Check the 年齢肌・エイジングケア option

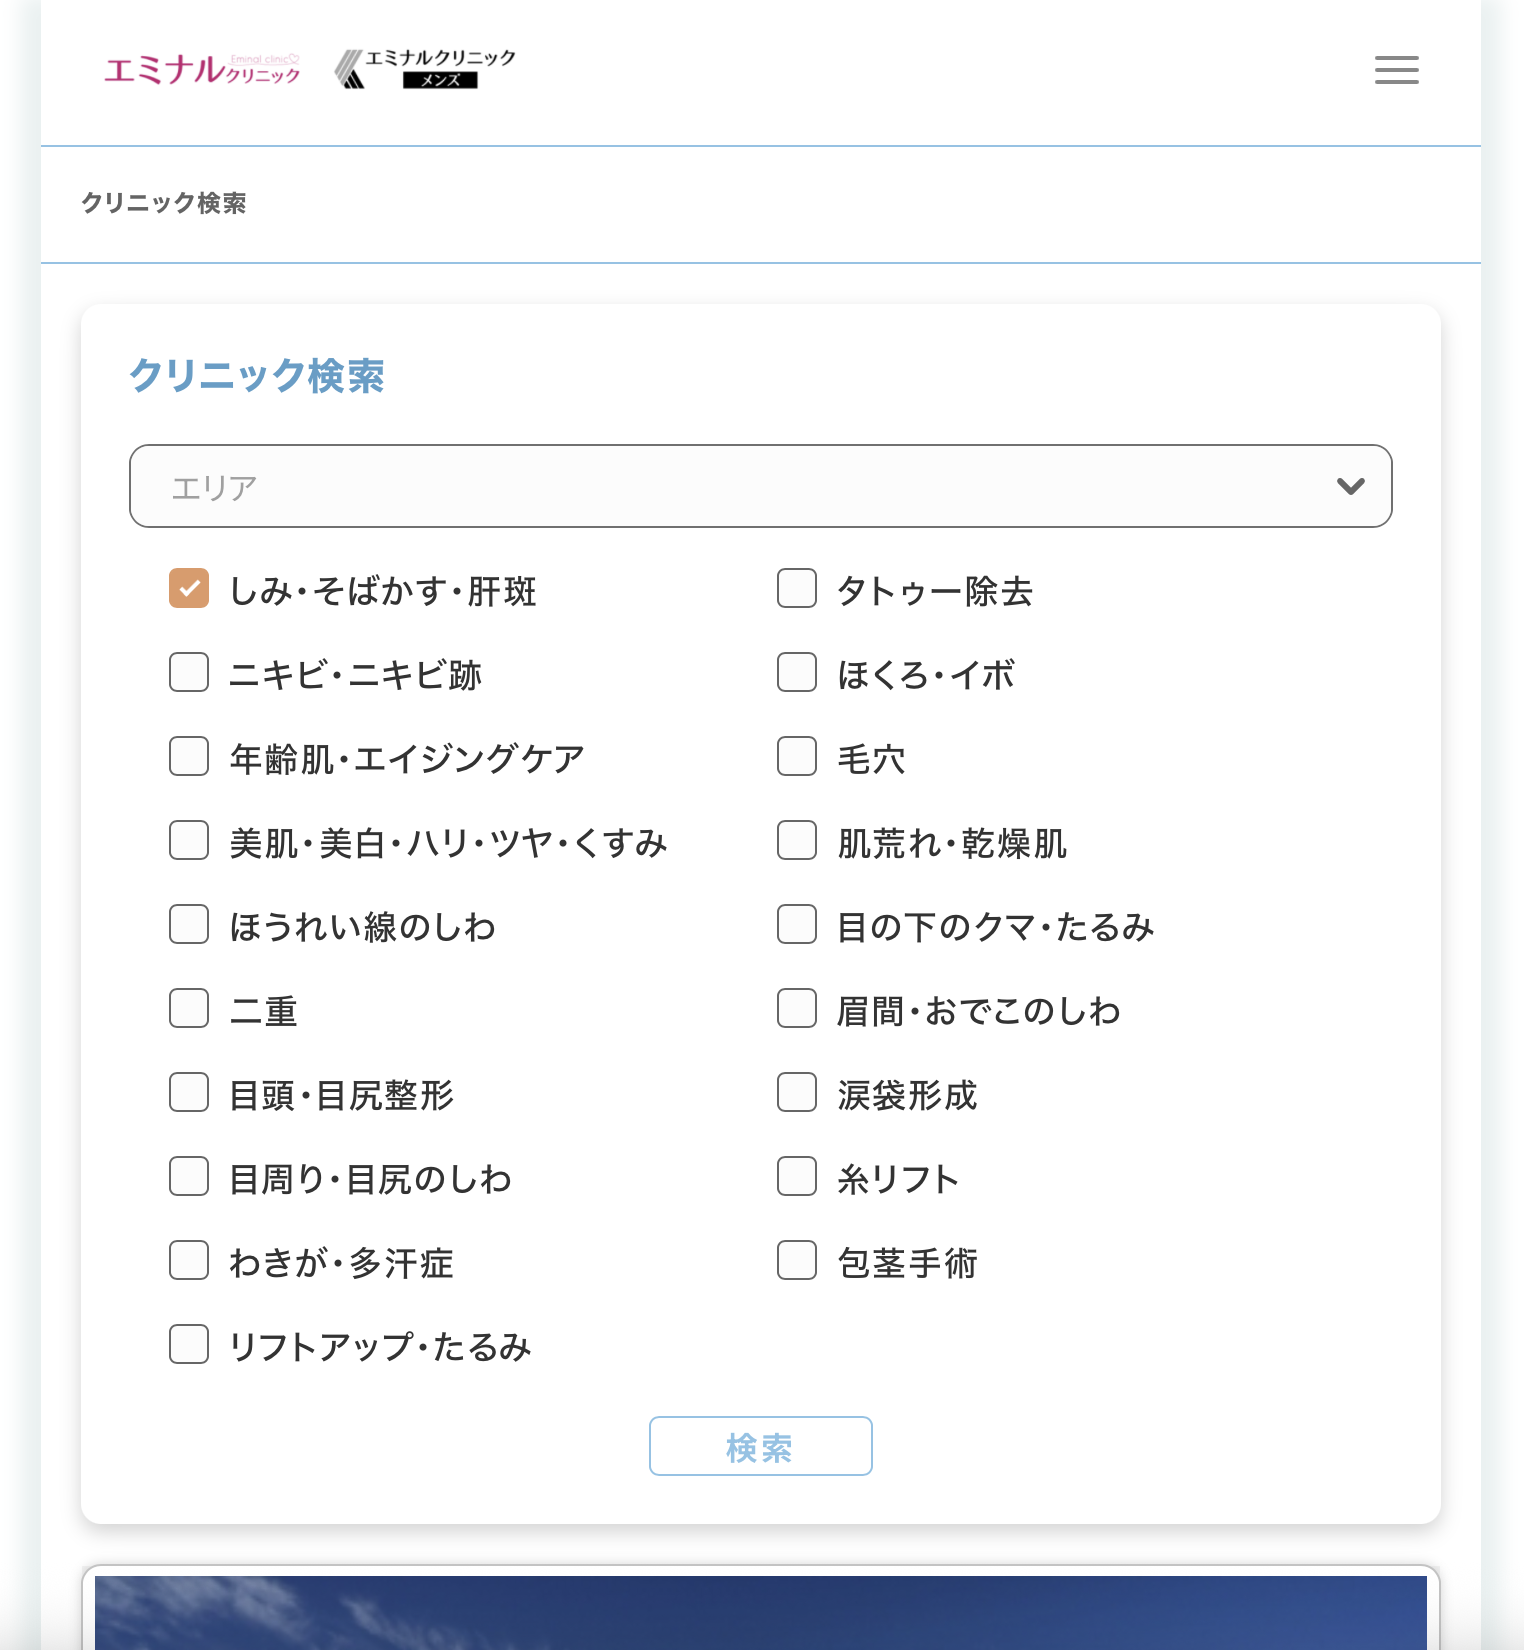(189, 757)
